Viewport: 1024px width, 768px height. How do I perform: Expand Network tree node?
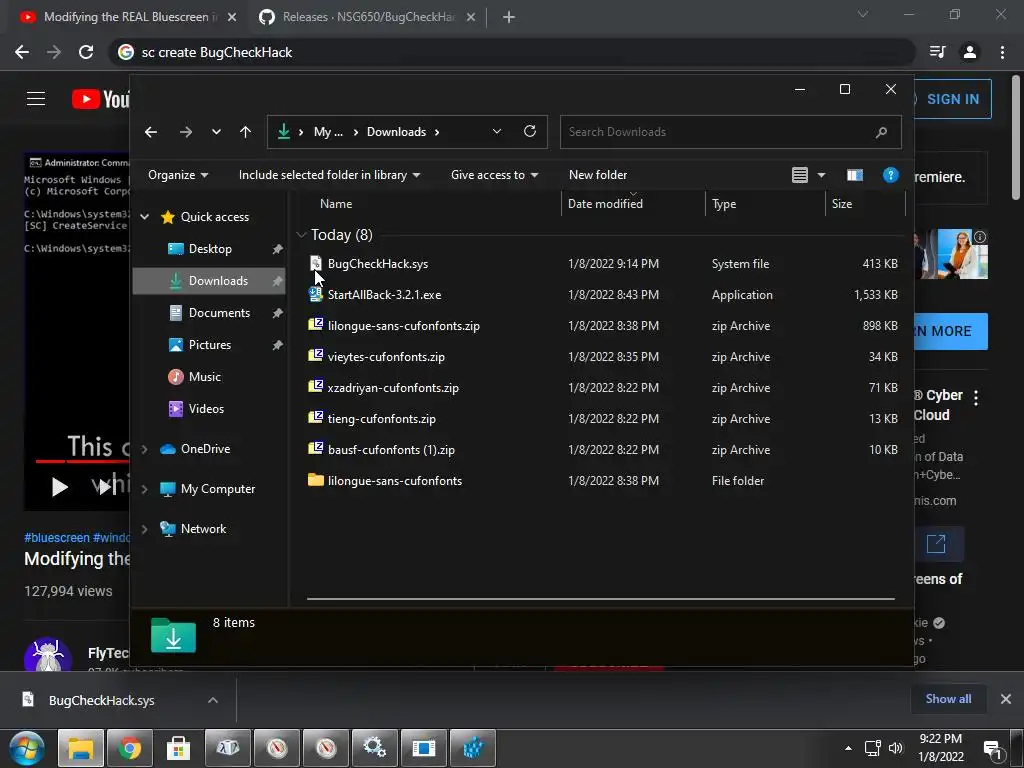(144, 529)
